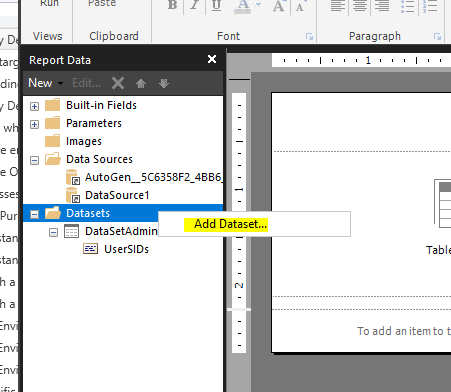
Task: Select the DataSetAdmin dataset
Action: click(121, 231)
